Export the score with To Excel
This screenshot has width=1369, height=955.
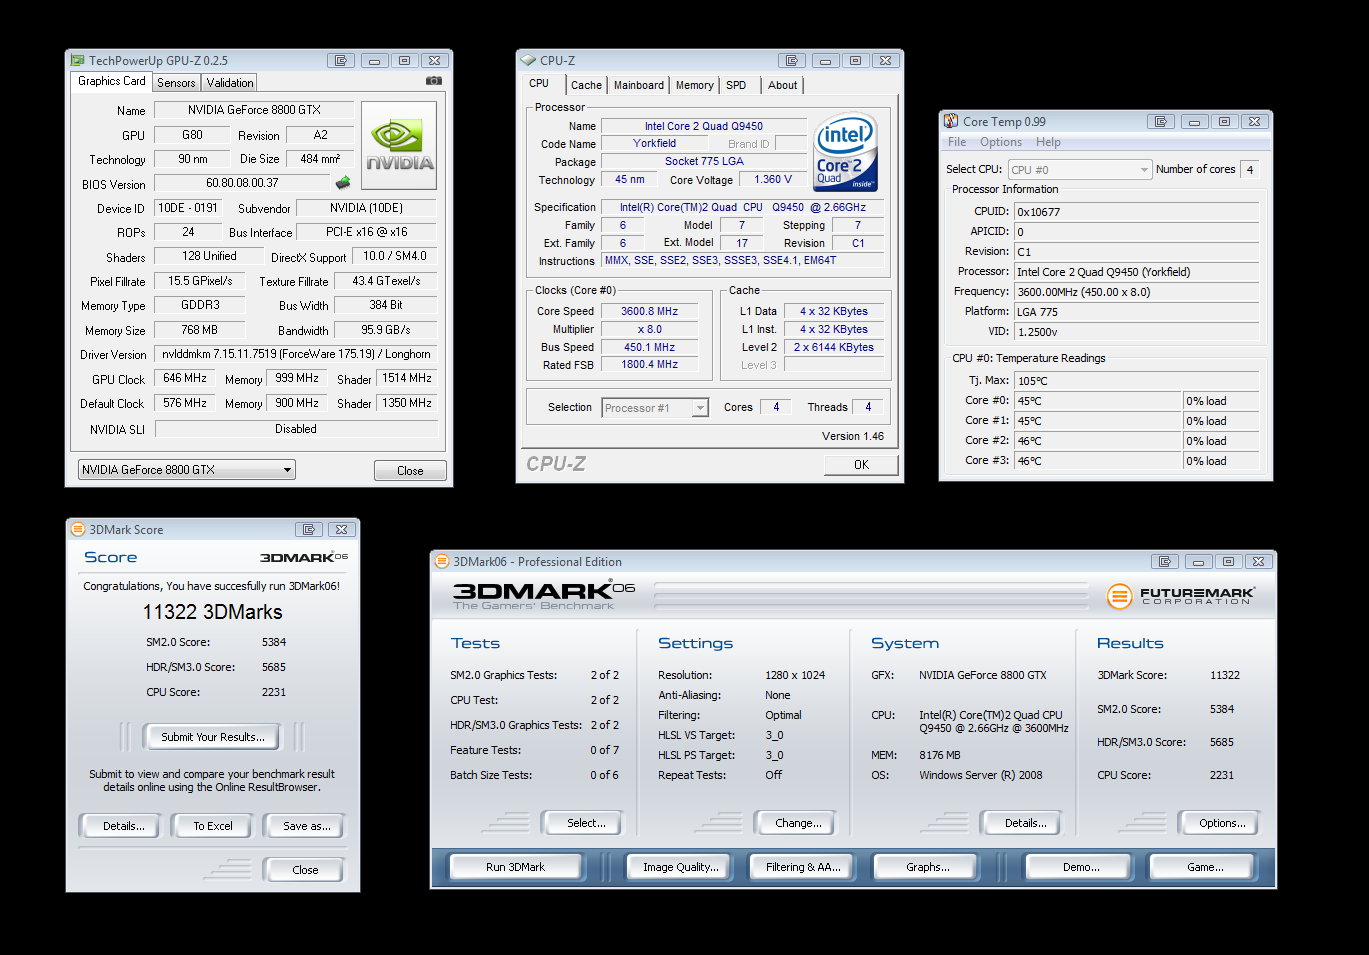point(213,826)
